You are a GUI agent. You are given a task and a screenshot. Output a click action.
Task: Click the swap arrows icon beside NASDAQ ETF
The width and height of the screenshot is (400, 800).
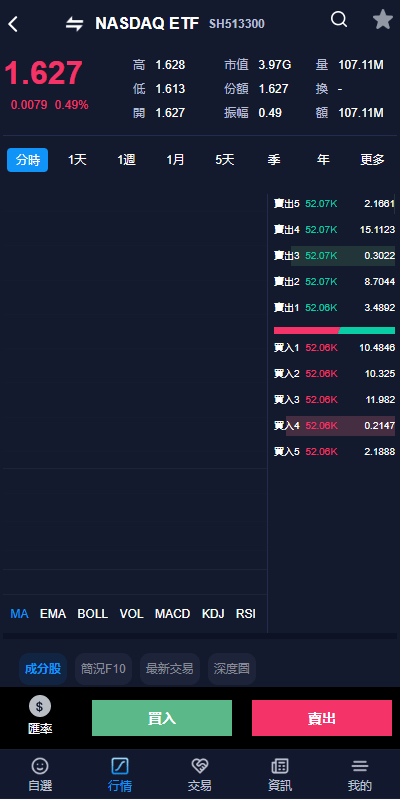74,23
